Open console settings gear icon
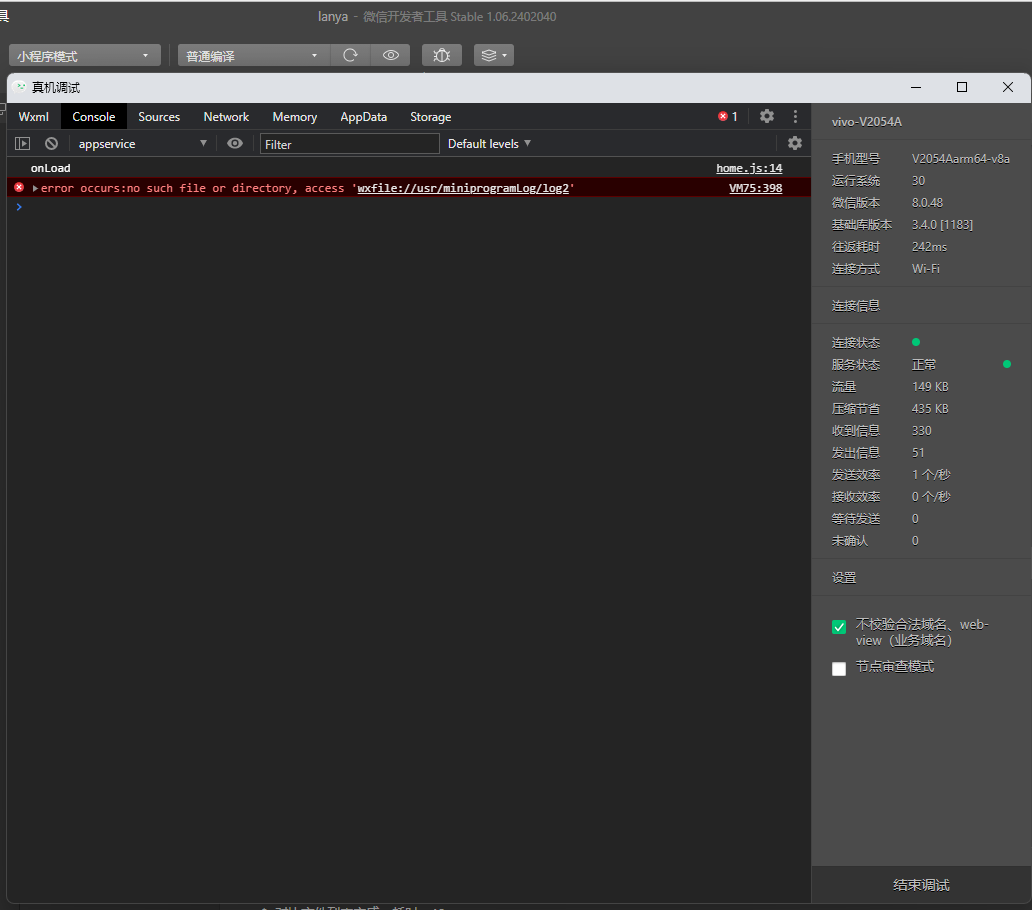 click(x=795, y=143)
